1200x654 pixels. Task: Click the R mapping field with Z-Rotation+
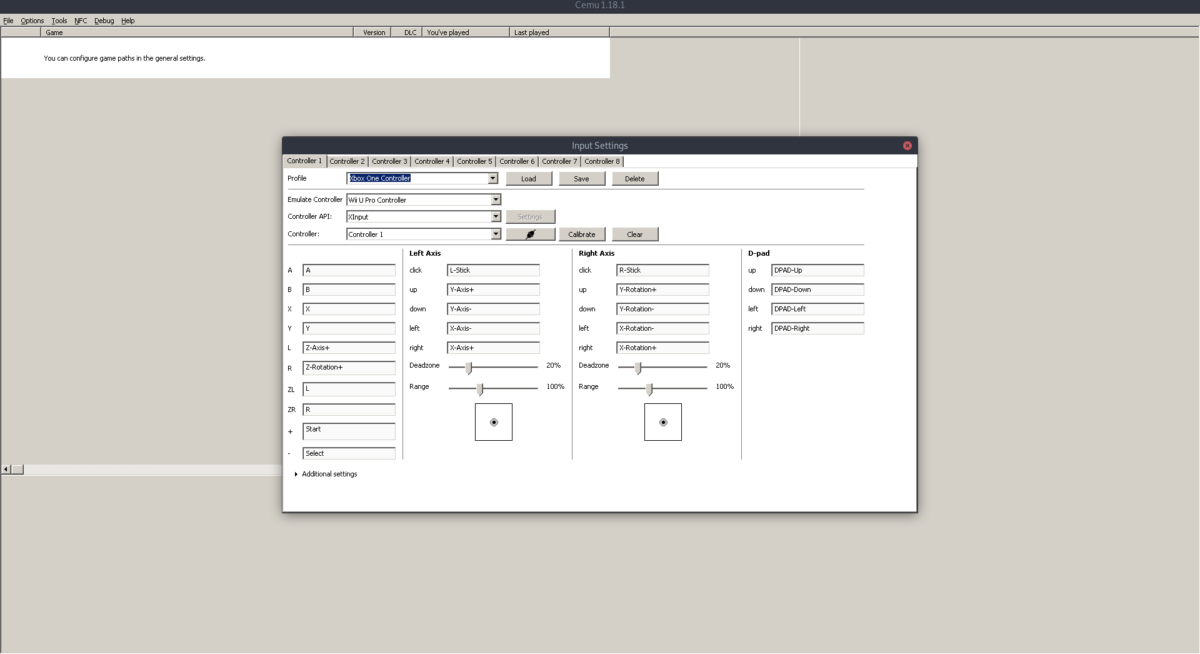click(349, 368)
